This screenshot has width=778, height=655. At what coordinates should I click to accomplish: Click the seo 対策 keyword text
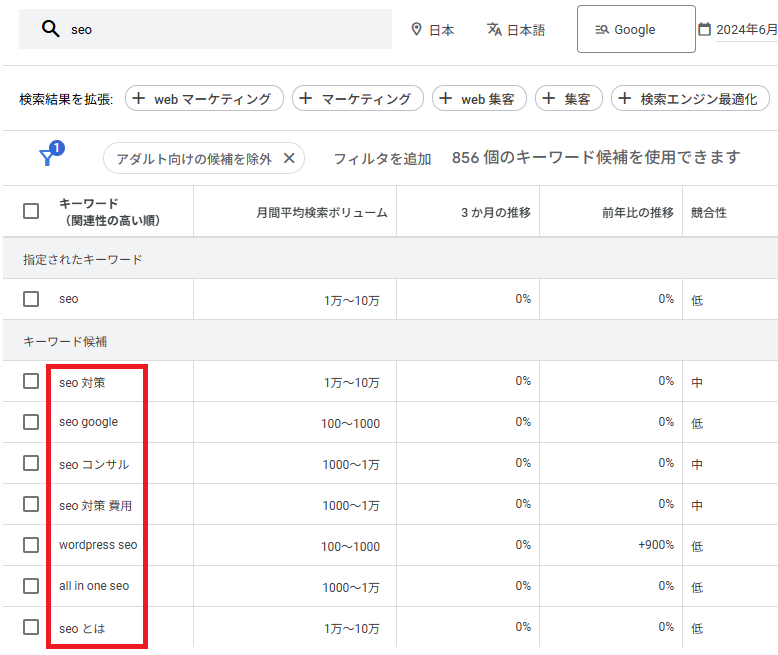(x=82, y=383)
